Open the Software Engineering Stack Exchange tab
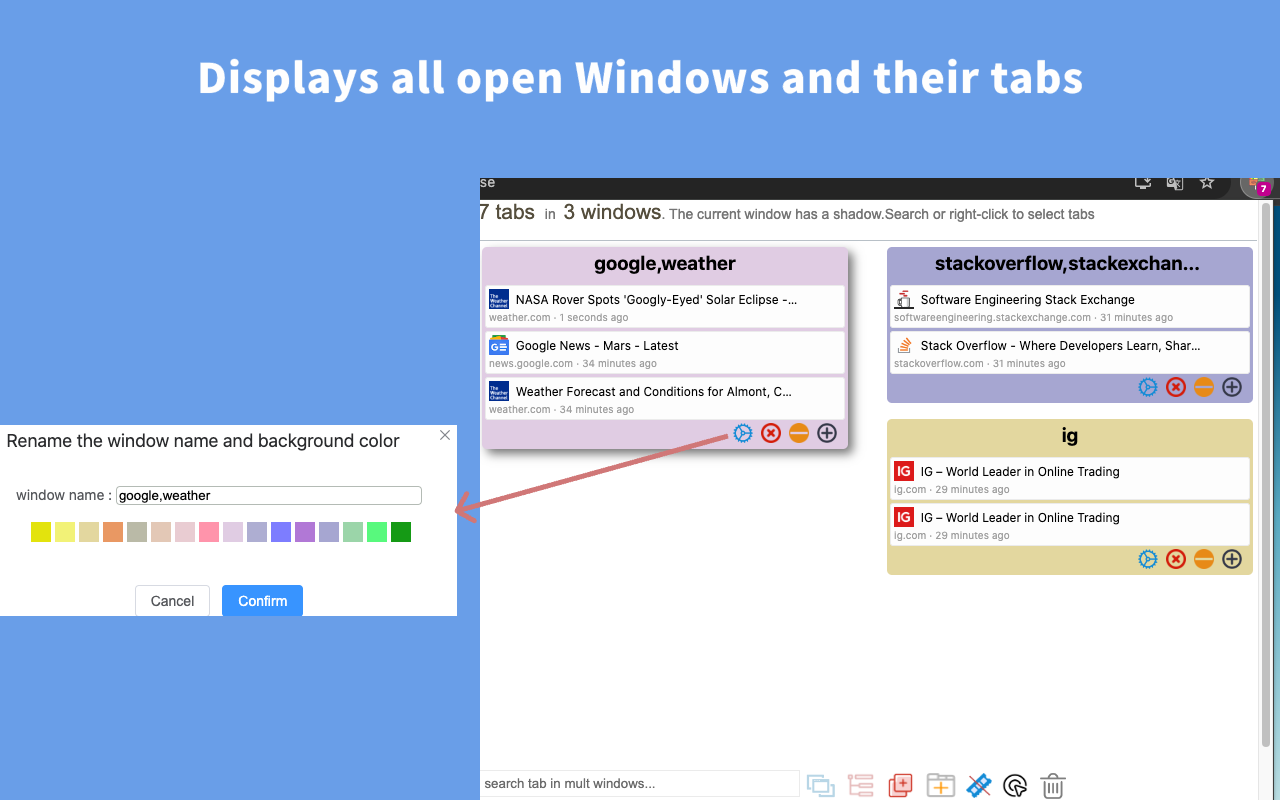The image size is (1280, 800). tap(1070, 306)
